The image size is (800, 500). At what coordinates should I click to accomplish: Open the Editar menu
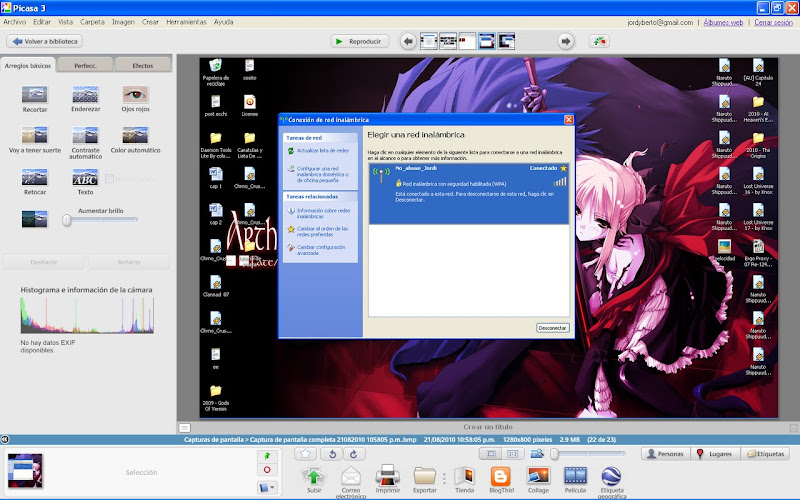pos(42,22)
